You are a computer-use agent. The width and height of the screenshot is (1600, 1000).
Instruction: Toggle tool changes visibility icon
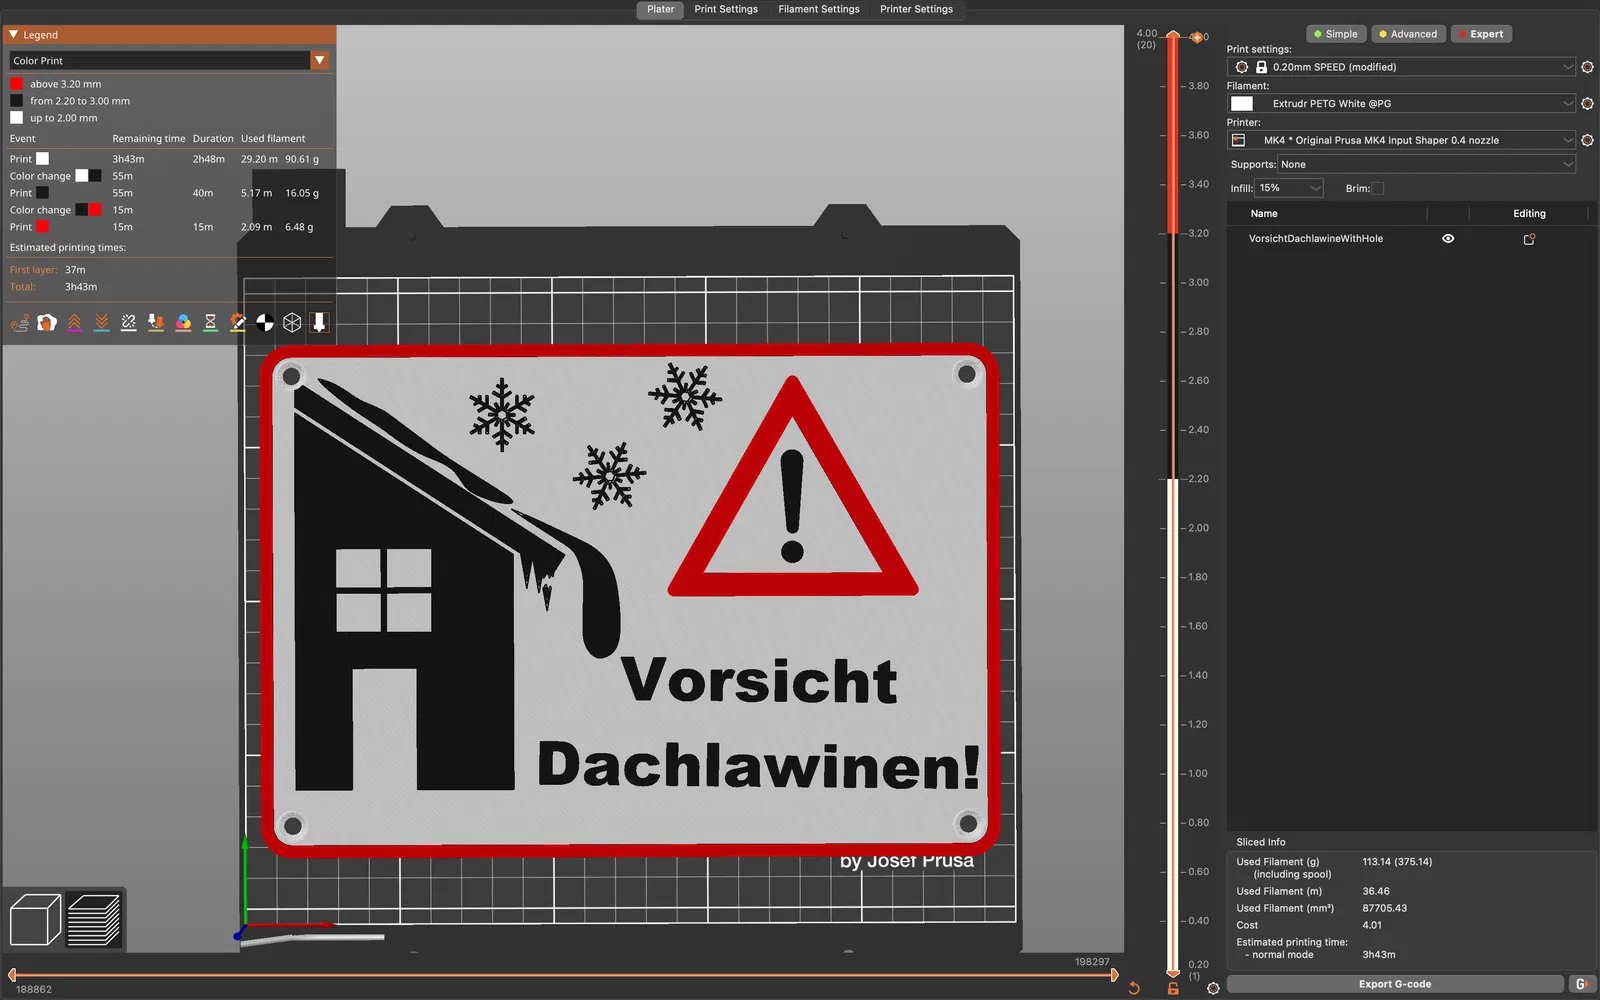coord(156,322)
